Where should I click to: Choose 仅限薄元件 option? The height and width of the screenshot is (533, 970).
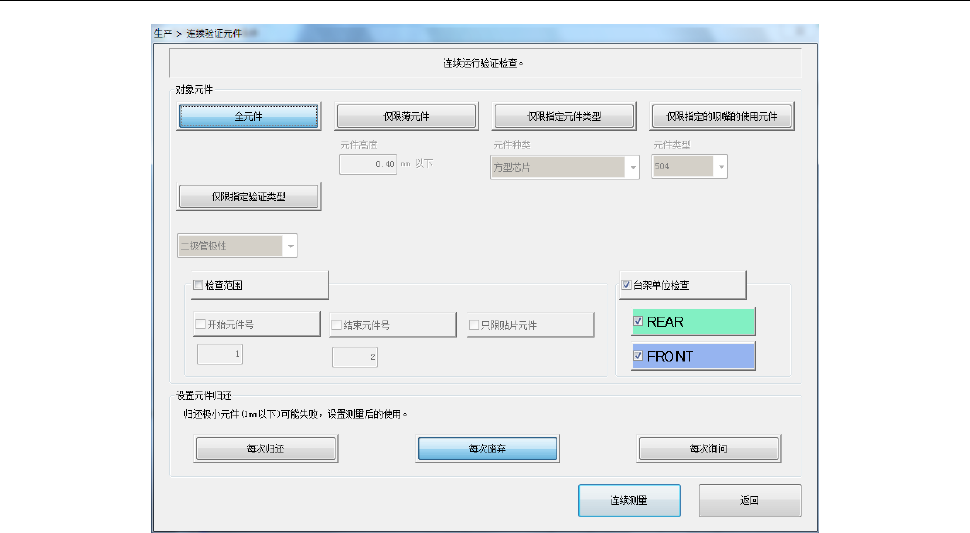[406, 116]
